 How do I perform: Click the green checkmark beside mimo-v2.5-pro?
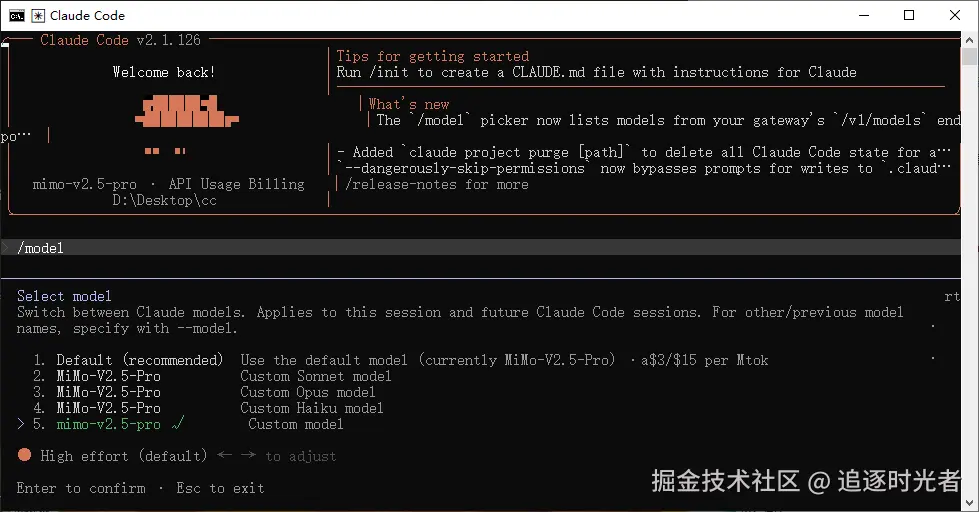[x=177, y=424]
